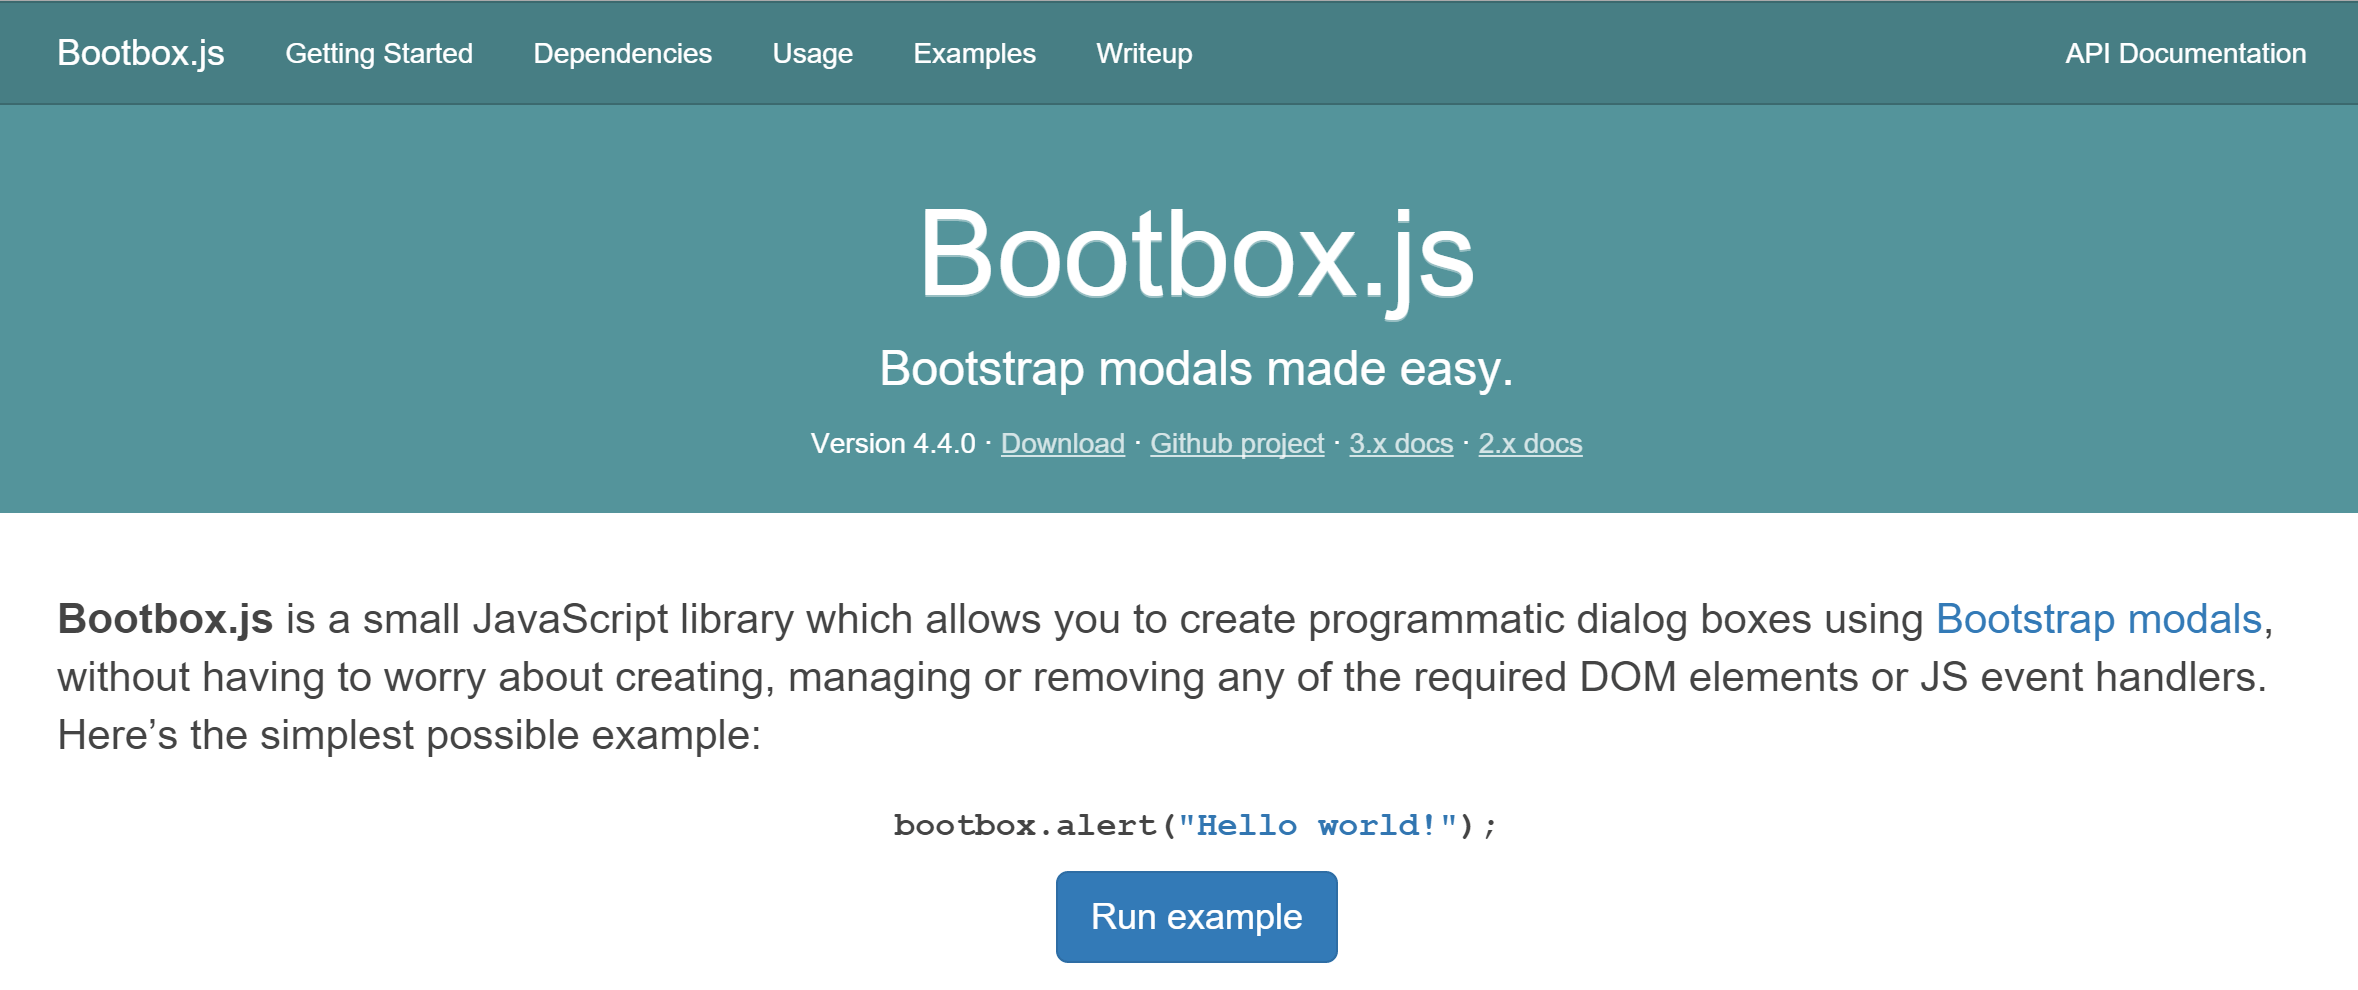Viewport: 2358px width, 990px height.
Task: Open the Usage nav item
Action: pyautogui.click(x=812, y=53)
